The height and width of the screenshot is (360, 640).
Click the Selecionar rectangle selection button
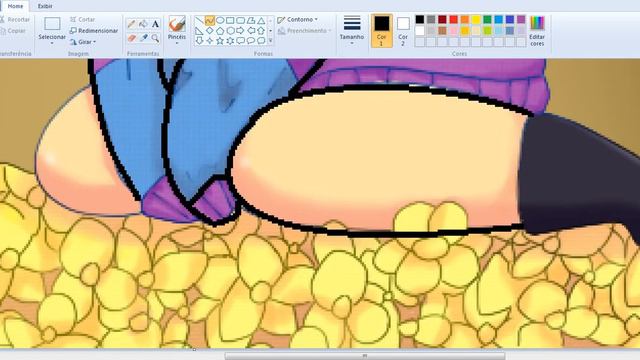click(x=52, y=24)
